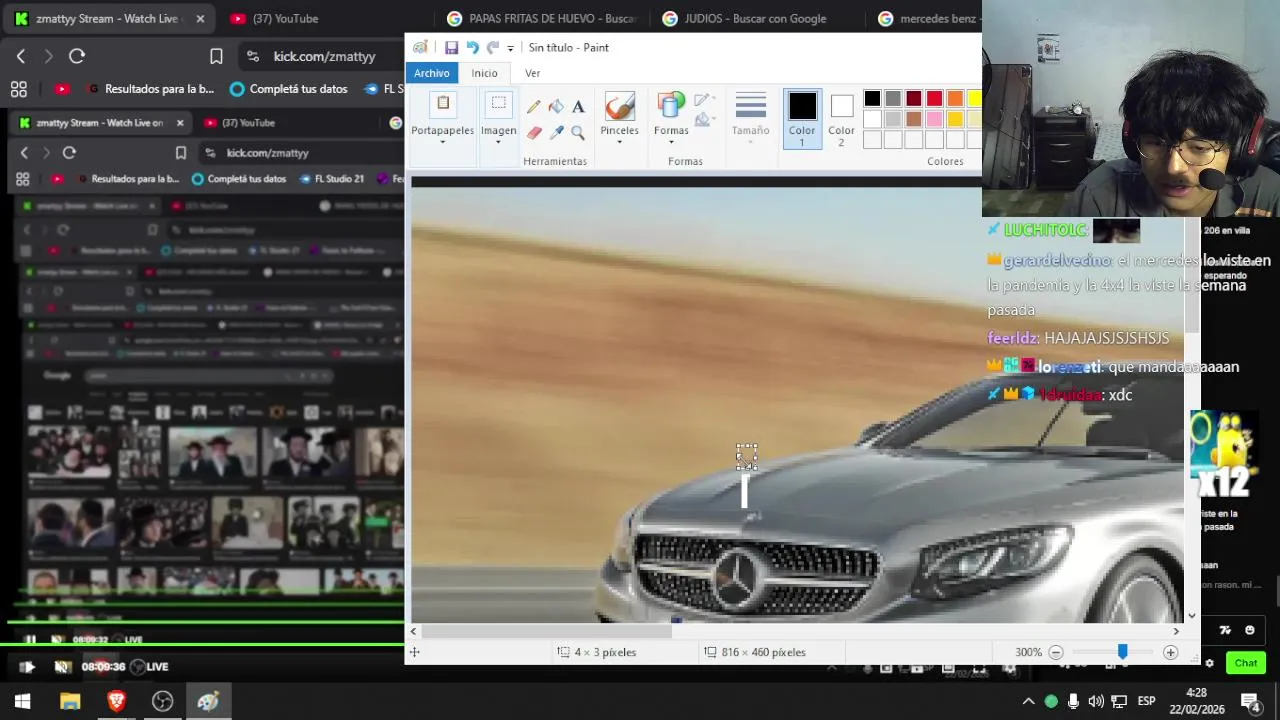Bookmark the page in browser toolbar
Screen dimensions: 1280x720
coord(216,57)
